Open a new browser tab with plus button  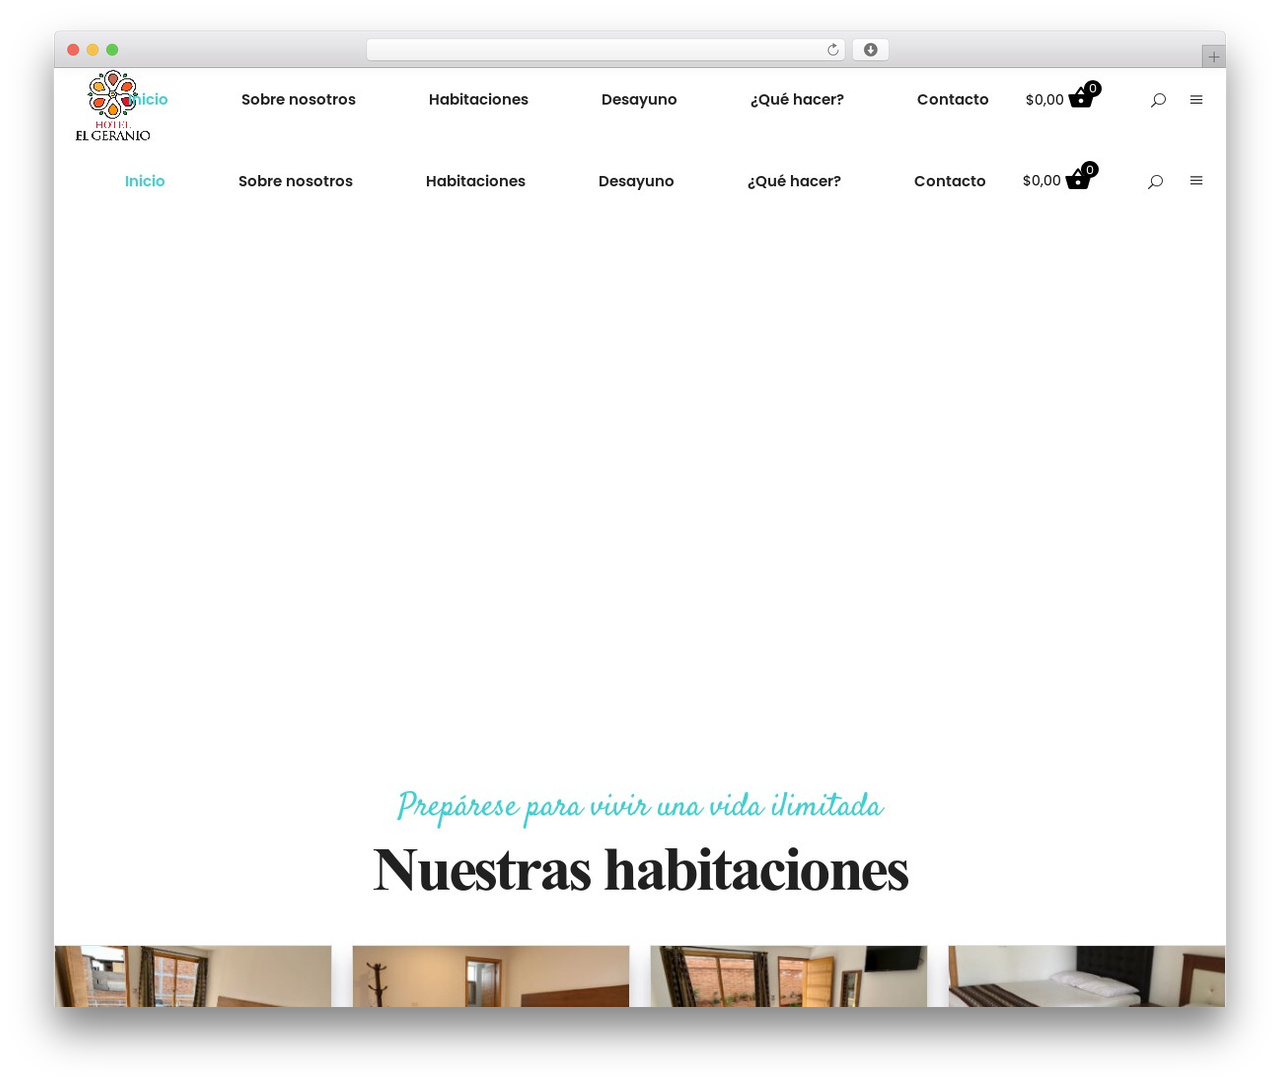coord(1213,57)
